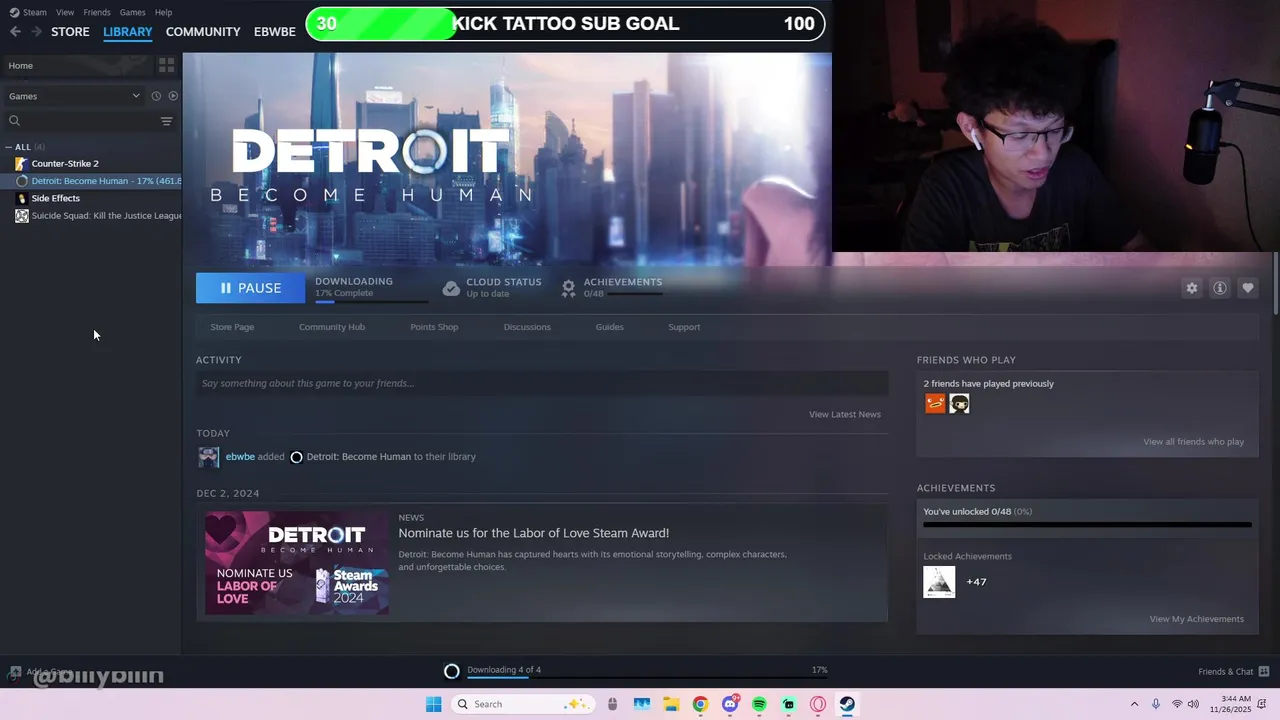The height and width of the screenshot is (720, 1280).
Task: Open game settings gear icon
Action: point(1192,288)
